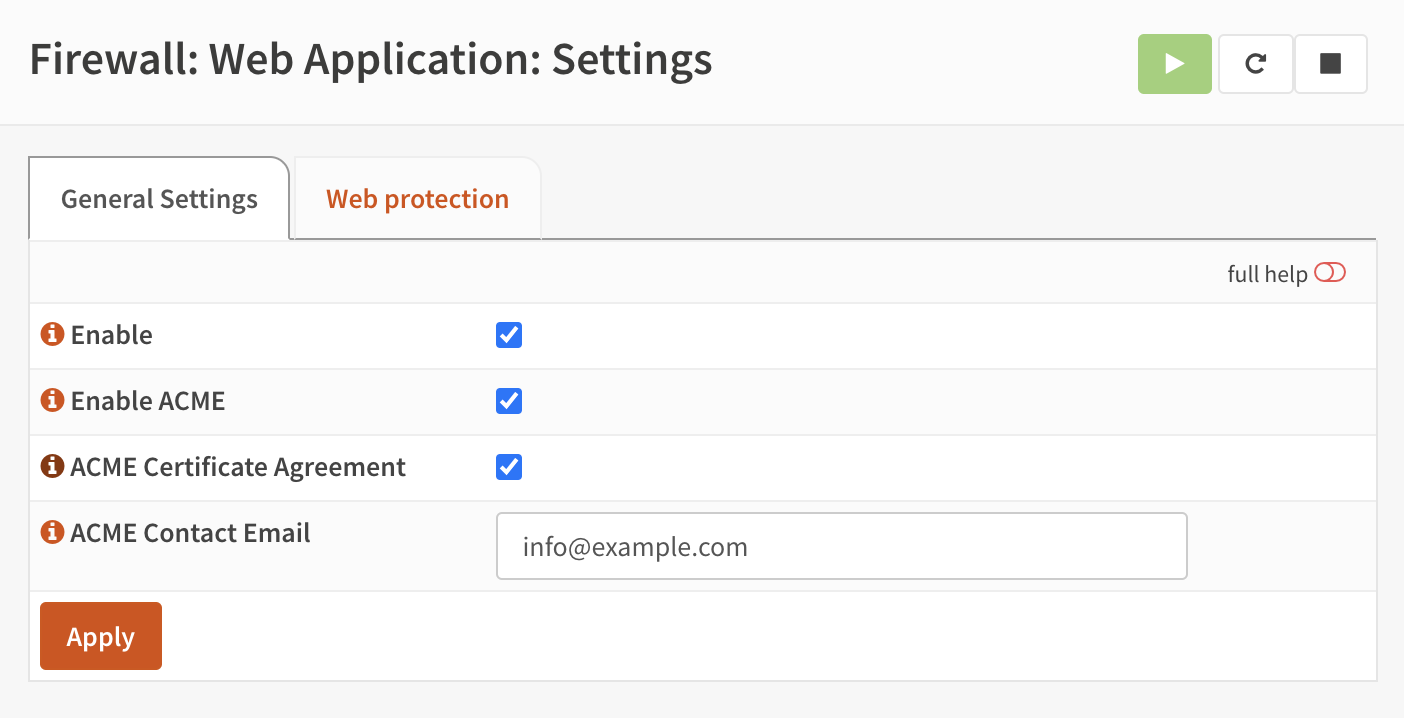Switch to the Web protection tab
This screenshot has width=1404, height=718.
(417, 199)
